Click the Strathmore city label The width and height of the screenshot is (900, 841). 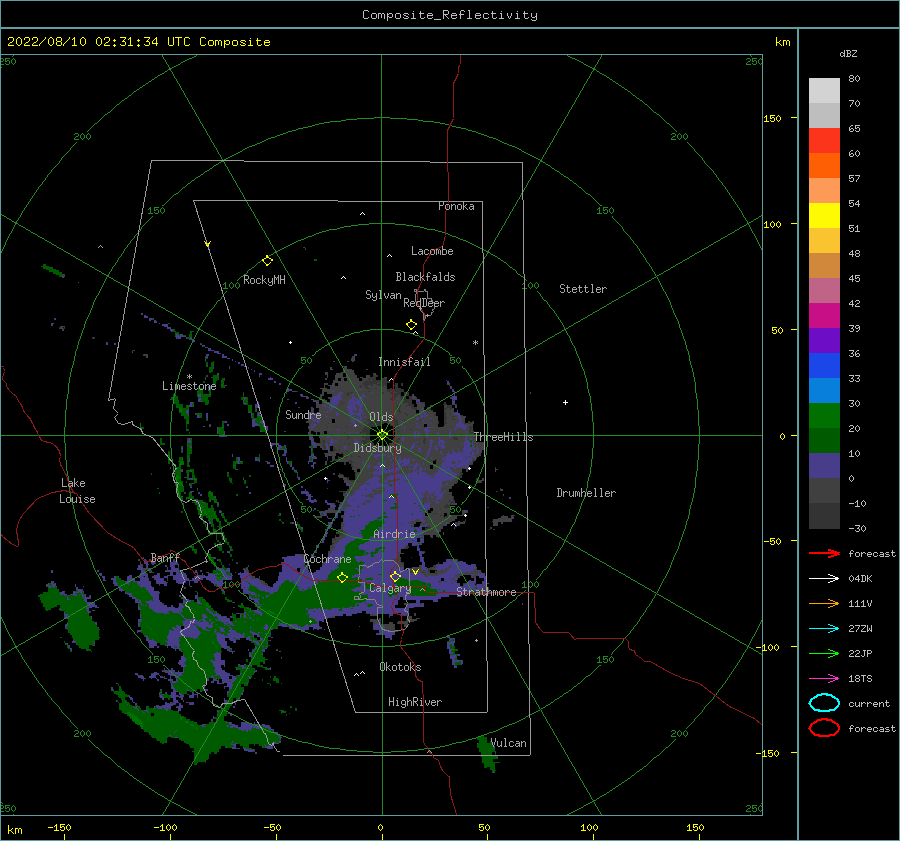pyautogui.click(x=487, y=592)
